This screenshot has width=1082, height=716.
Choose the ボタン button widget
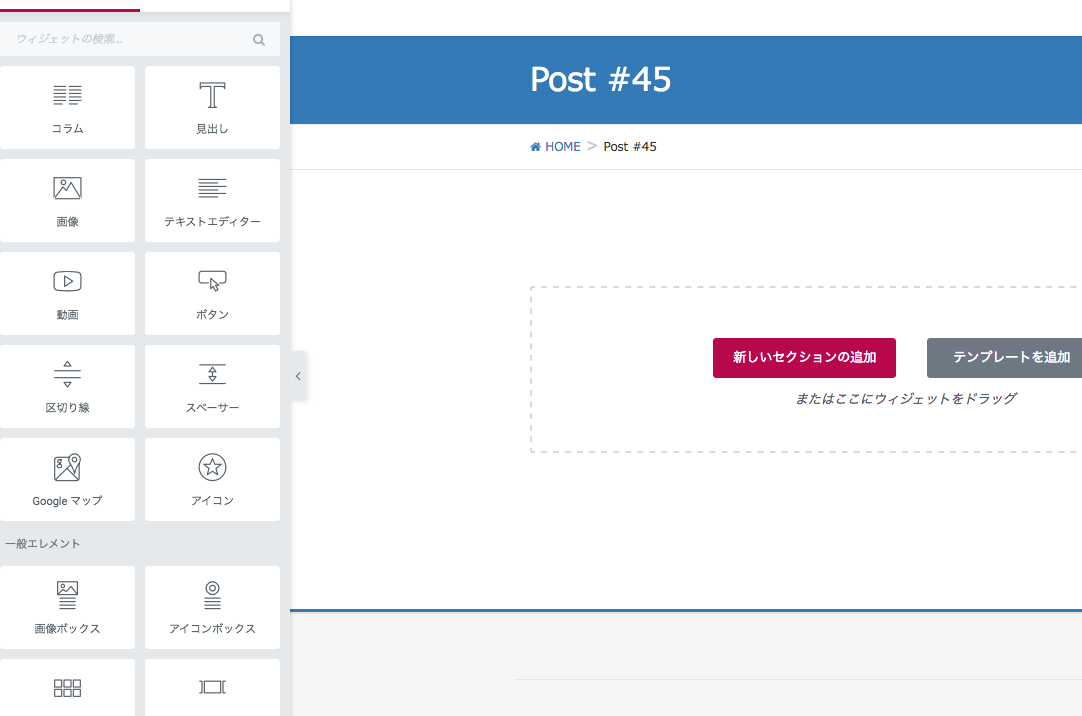[x=213, y=294]
